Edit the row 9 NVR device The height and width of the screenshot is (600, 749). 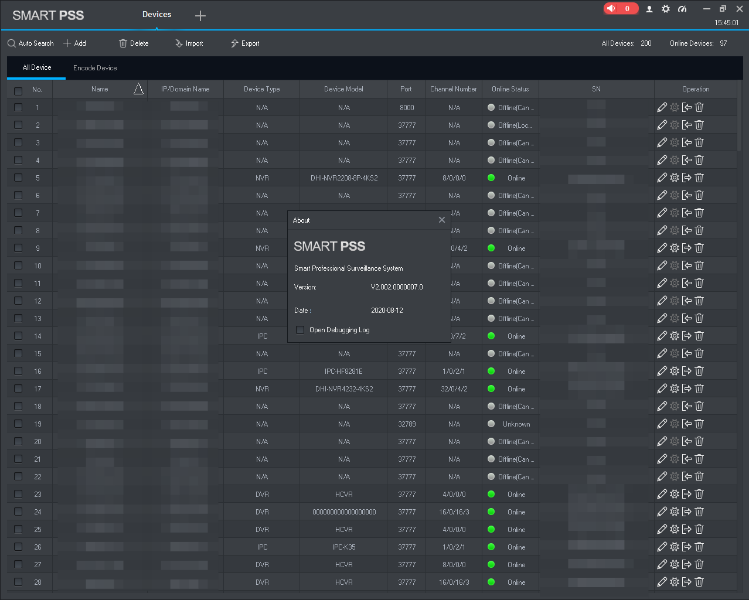662,248
